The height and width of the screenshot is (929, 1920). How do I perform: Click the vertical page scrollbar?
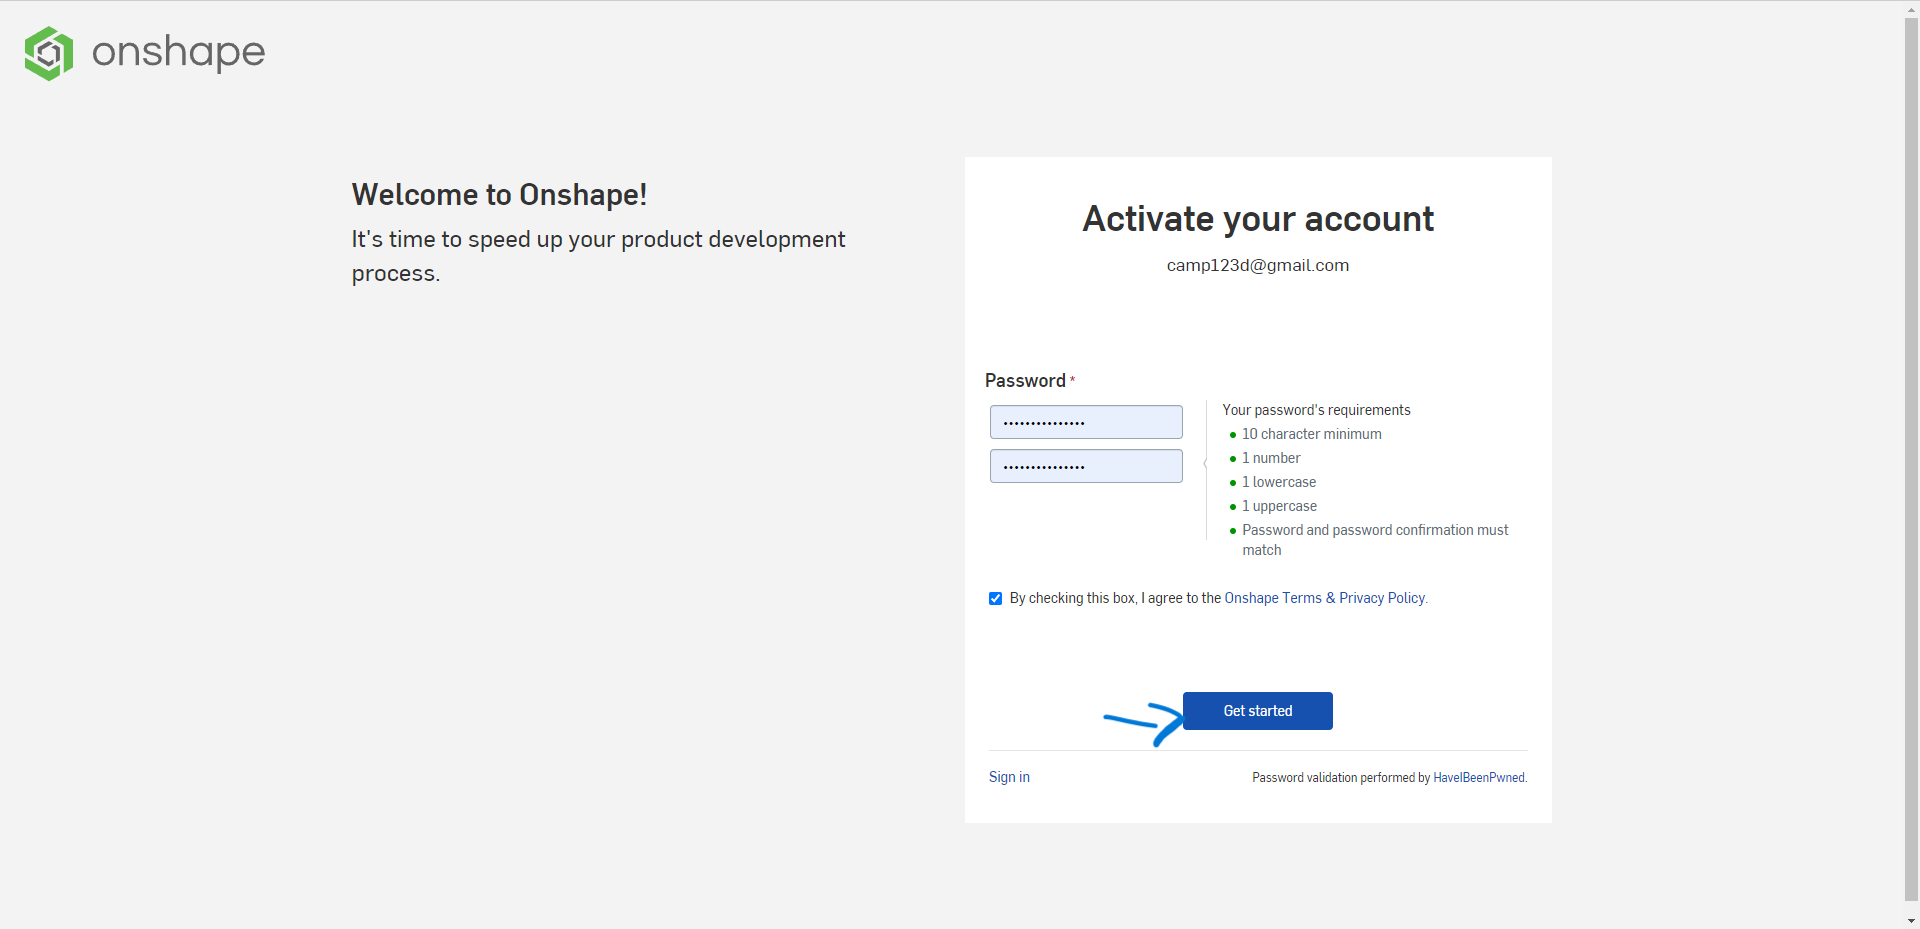coord(1911,460)
